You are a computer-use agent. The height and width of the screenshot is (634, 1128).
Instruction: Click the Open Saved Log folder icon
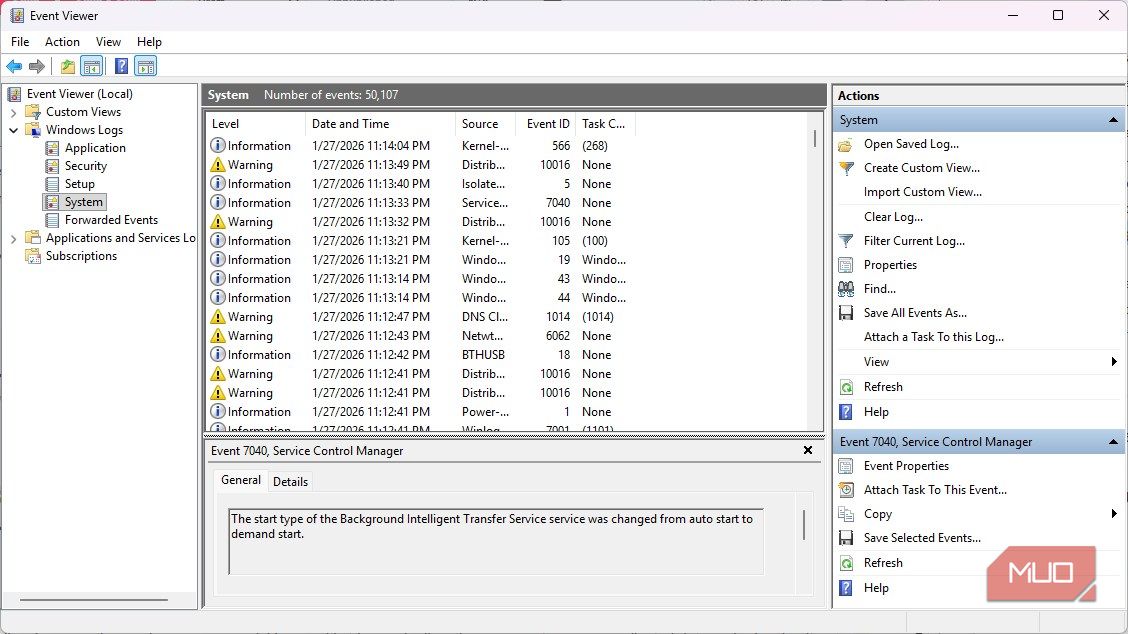[x=846, y=145]
